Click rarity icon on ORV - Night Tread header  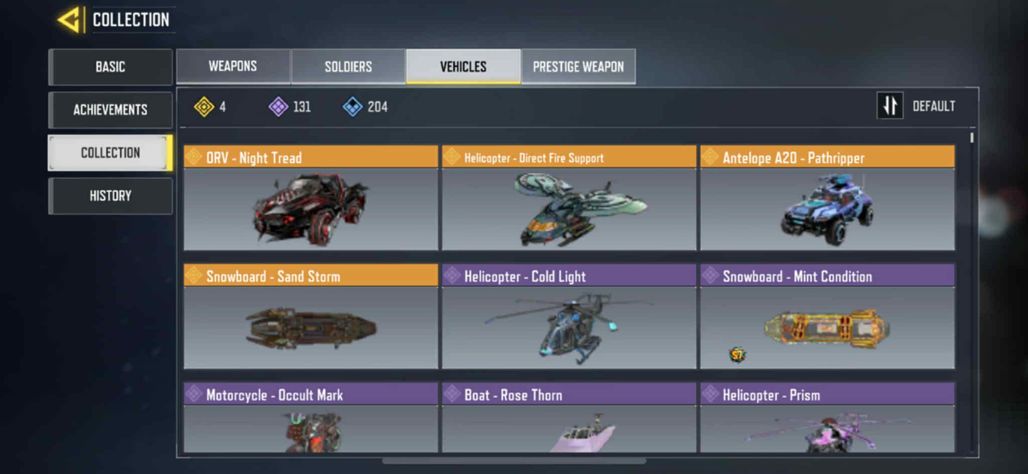[x=193, y=157]
